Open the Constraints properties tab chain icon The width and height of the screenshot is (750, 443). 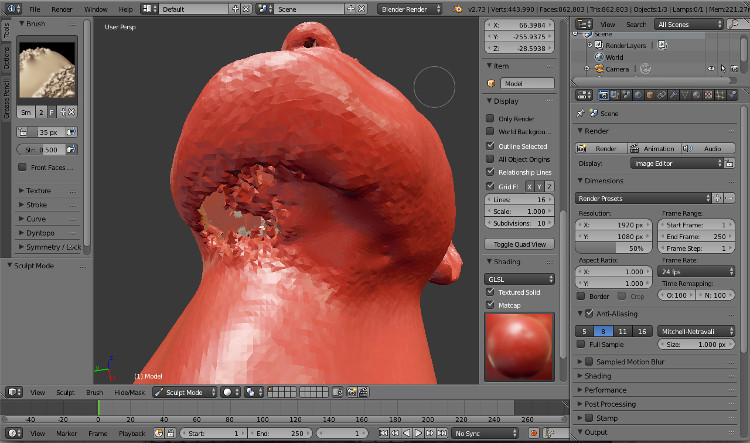662,95
